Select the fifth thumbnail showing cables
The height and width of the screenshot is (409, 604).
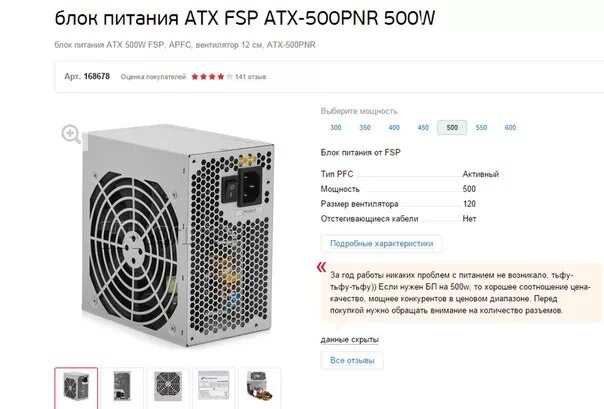(260, 388)
